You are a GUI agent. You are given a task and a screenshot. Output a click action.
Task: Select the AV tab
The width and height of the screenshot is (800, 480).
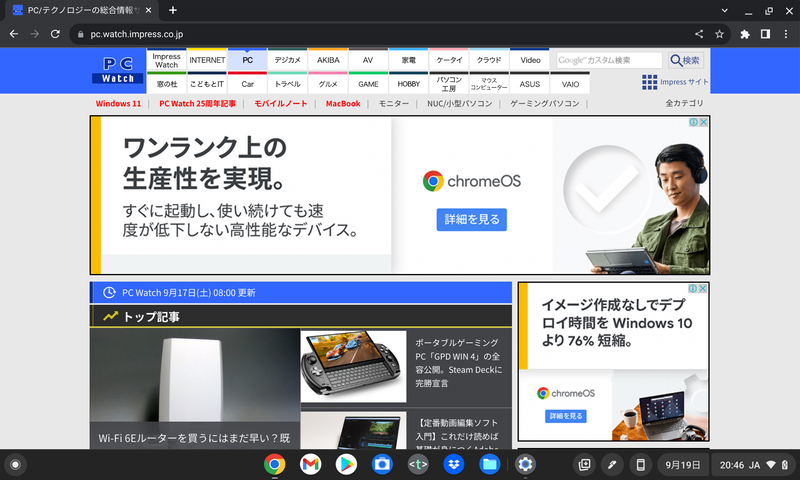368,60
